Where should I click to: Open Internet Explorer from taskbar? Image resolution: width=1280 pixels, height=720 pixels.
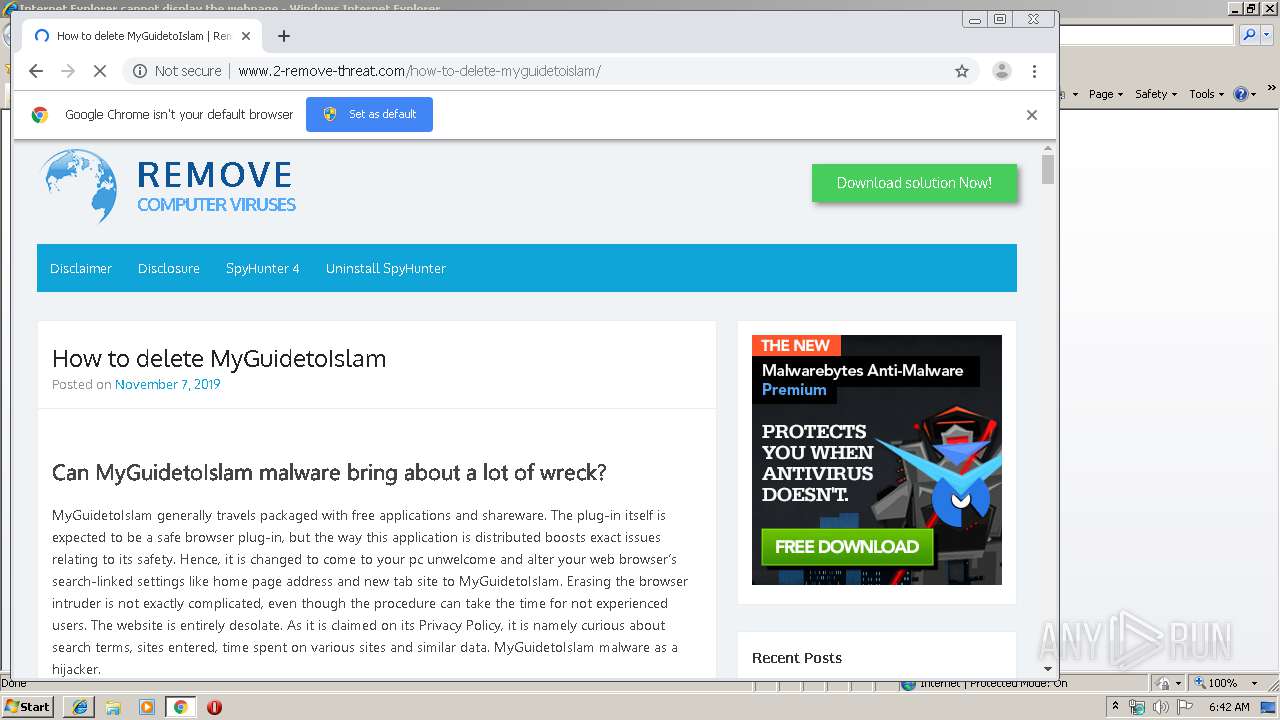pyautogui.click(x=80, y=707)
